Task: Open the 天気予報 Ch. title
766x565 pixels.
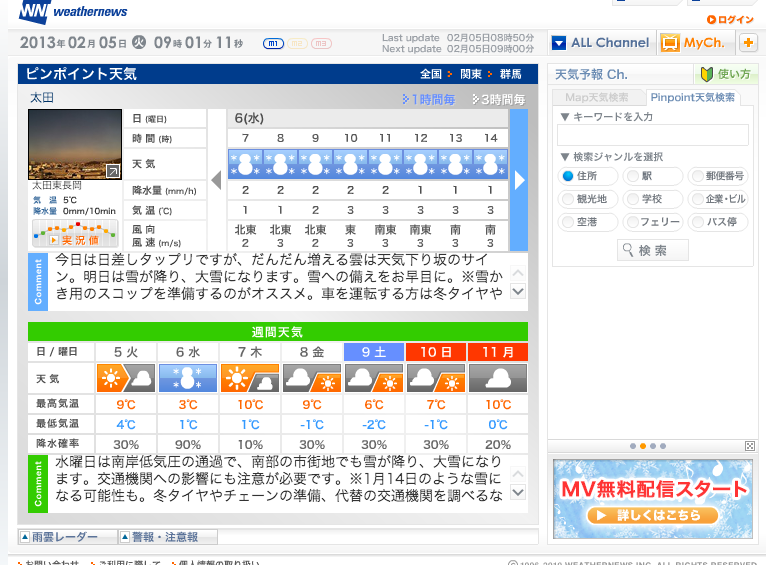Action: 591,74
